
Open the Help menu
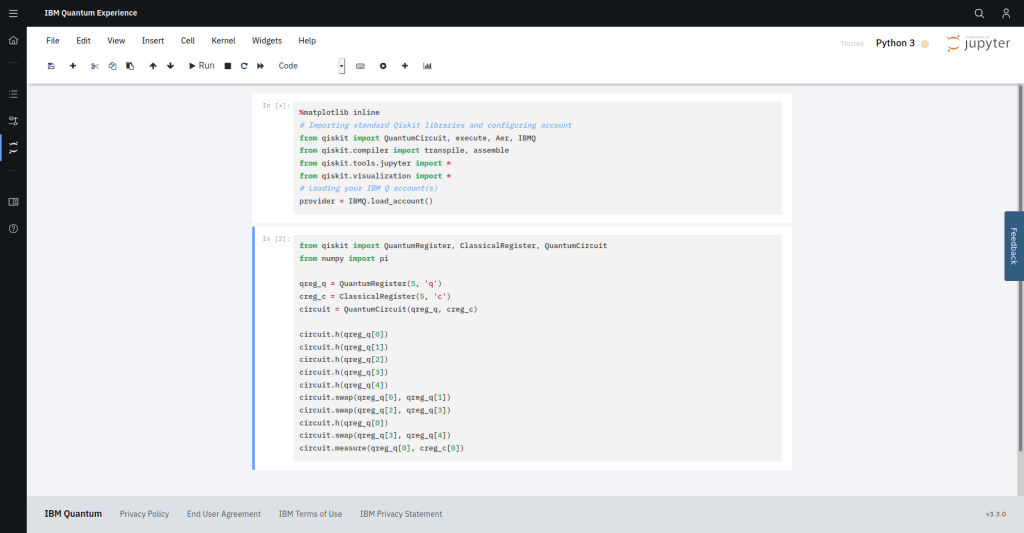pos(307,40)
